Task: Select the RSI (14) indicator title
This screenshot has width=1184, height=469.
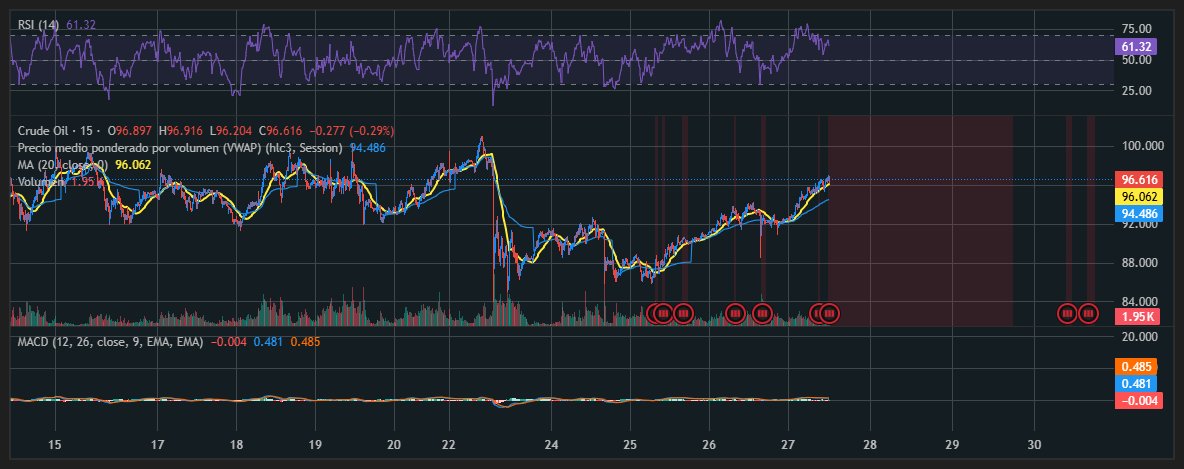Action: 39,25
